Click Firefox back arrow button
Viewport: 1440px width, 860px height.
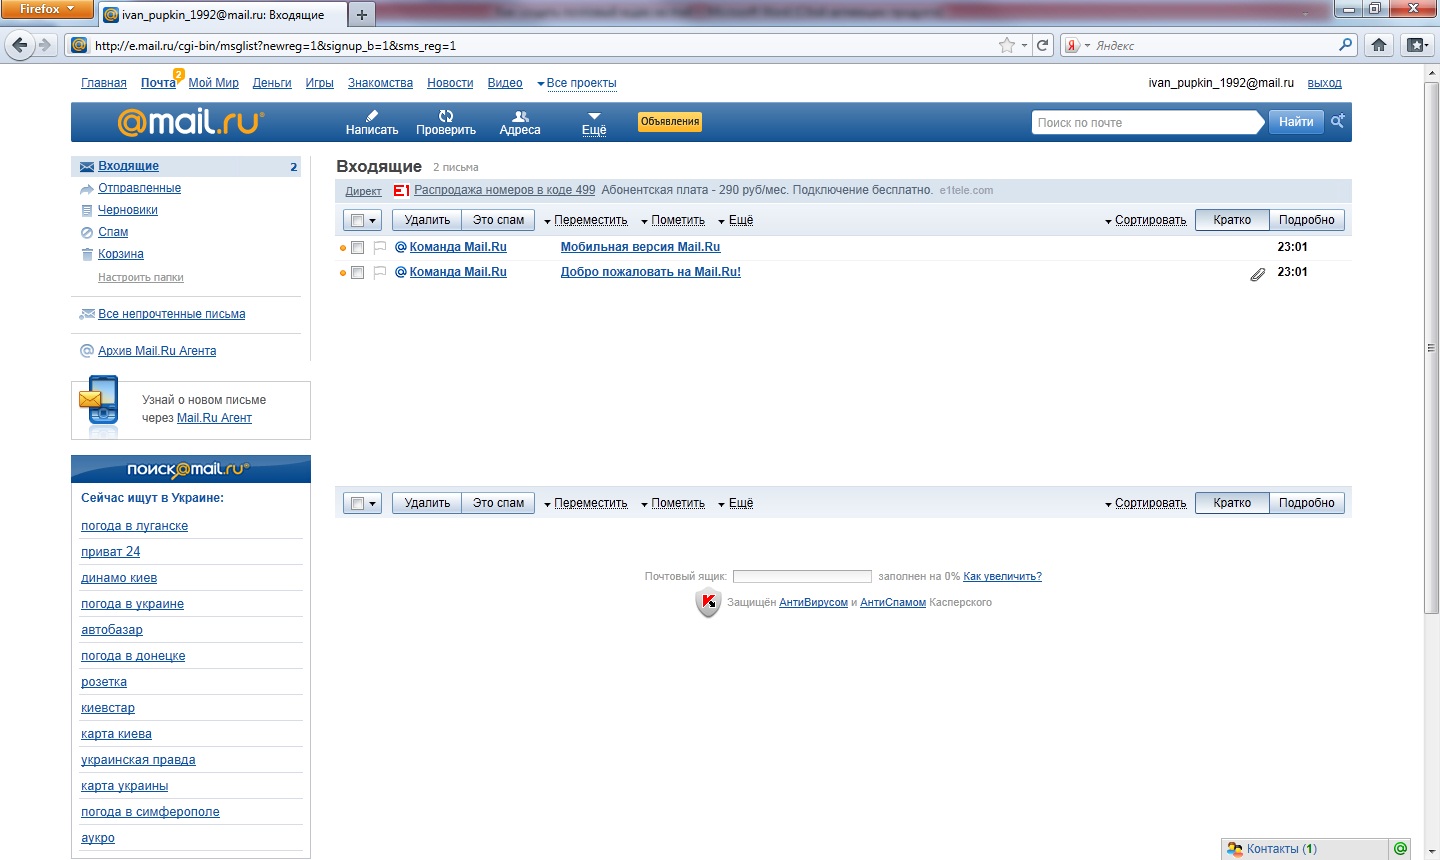click(x=20, y=45)
